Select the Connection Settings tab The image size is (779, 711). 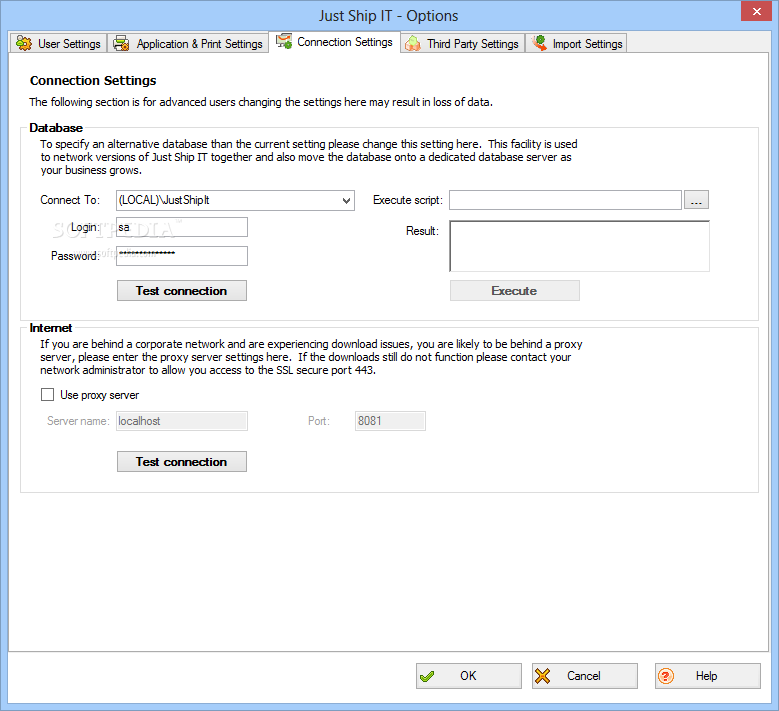[x=334, y=42]
